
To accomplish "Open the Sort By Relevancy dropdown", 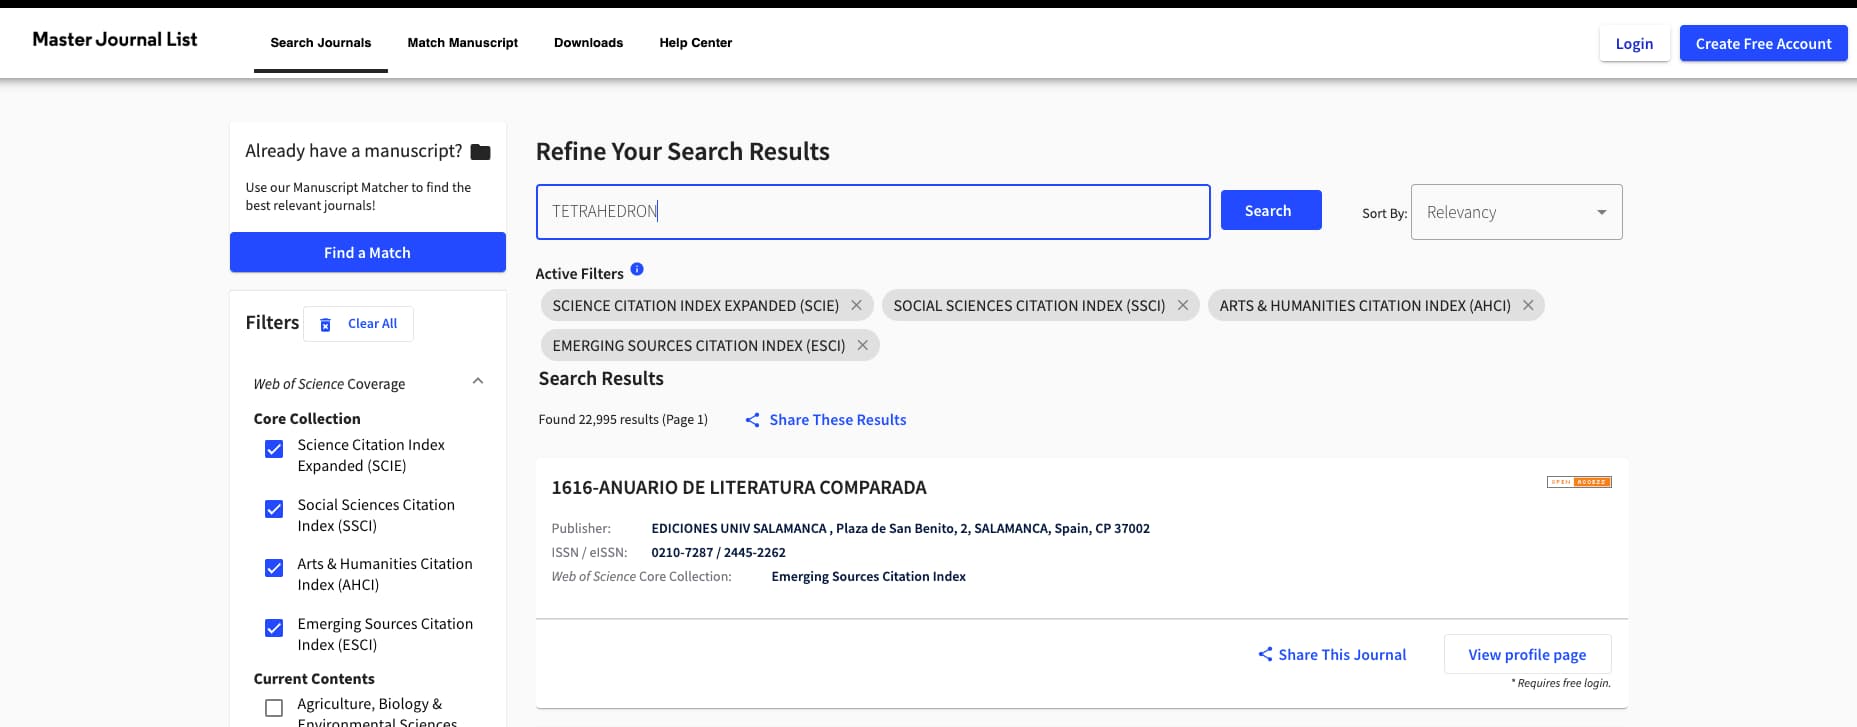I will point(1516,212).
